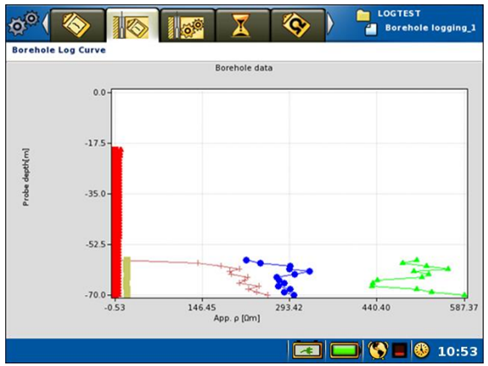Click the right tab navigation arrow
Image resolution: width=488 pixels, height=366 pixels.
pos(330,23)
